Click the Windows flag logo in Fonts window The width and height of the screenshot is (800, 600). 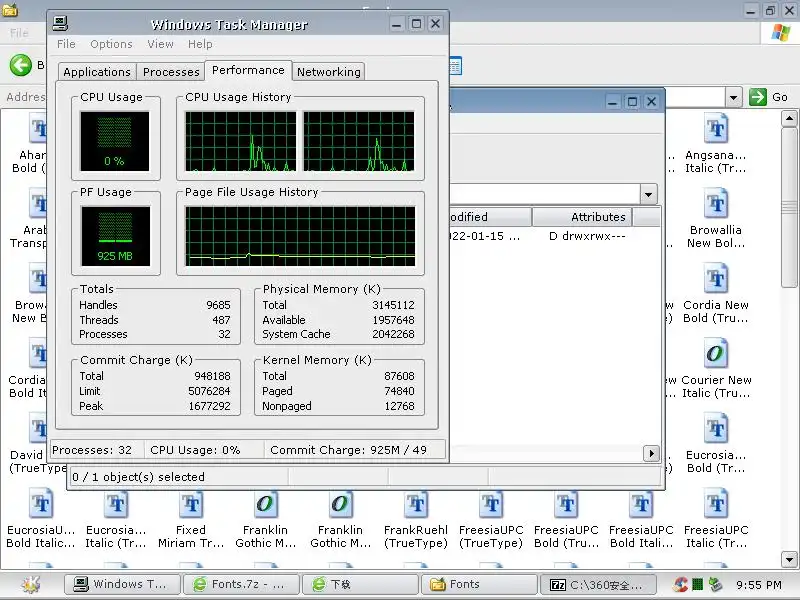(x=780, y=32)
